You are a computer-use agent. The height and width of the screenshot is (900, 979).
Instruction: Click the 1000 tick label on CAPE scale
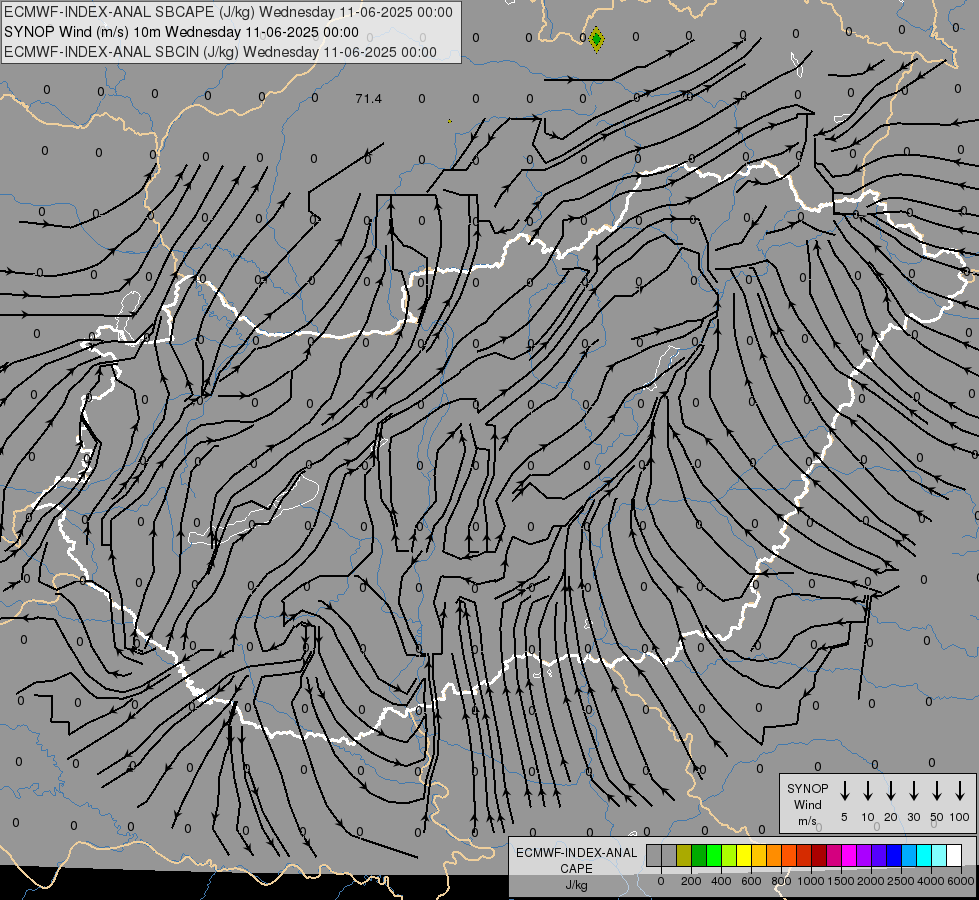click(810, 881)
